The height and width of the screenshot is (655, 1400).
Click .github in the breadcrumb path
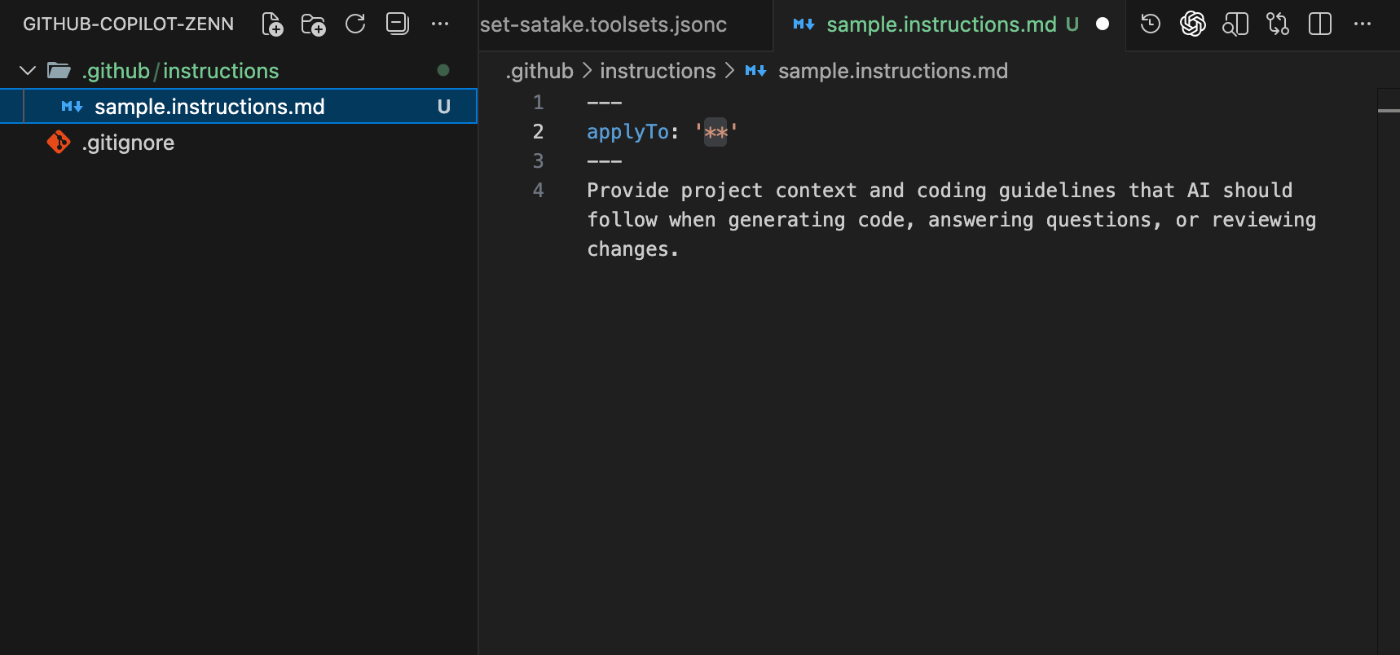coord(539,71)
